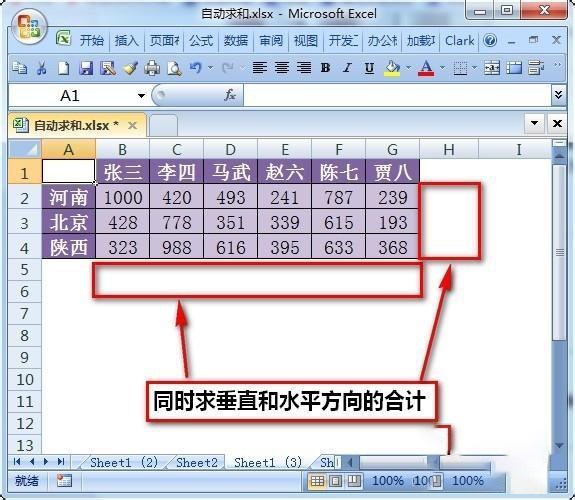Toggle Italic formatting
The height and width of the screenshot is (500, 575).
tap(347, 68)
